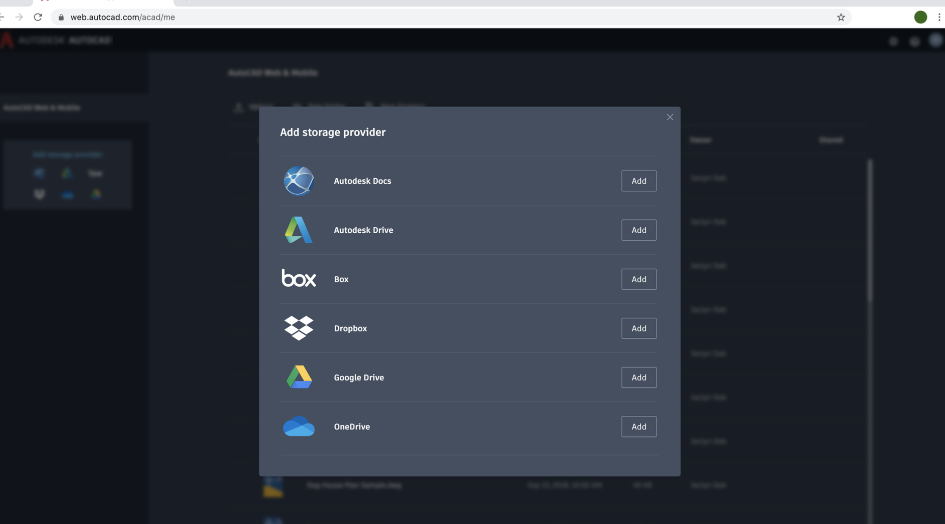945x524 pixels.
Task: Add the OneDrive storage provider
Action: [x=638, y=426]
